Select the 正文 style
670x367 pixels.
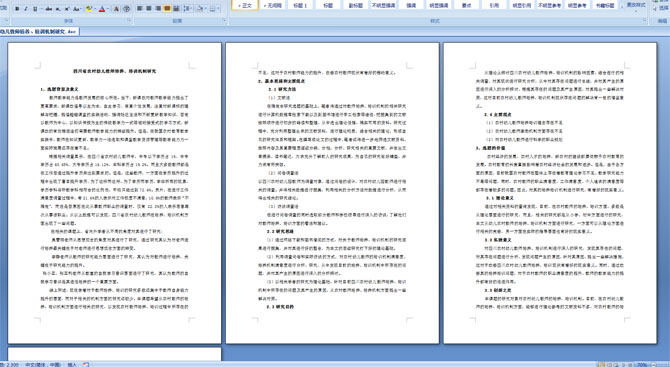(x=245, y=5)
